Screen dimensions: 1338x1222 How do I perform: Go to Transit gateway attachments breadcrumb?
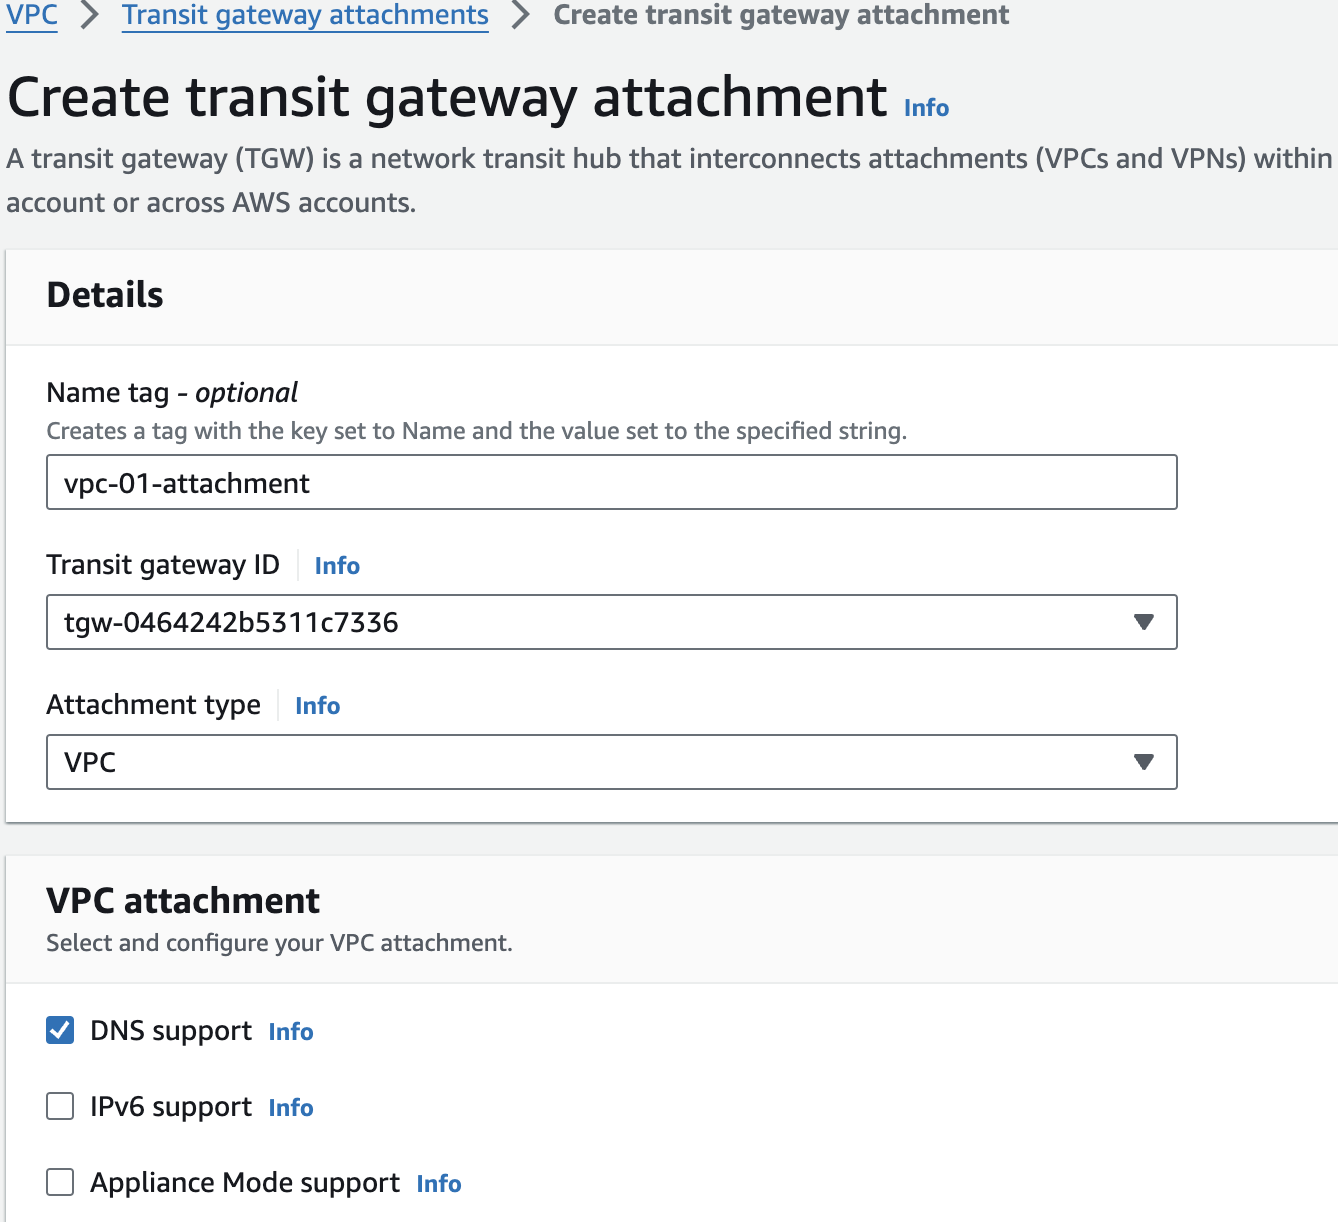tap(305, 15)
